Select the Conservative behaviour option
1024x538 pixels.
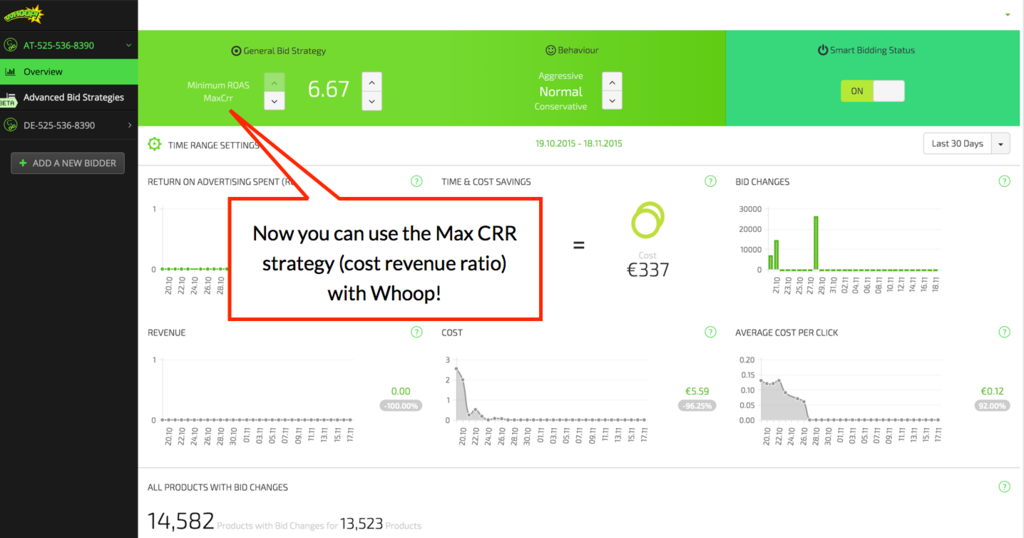coord(560,106)
